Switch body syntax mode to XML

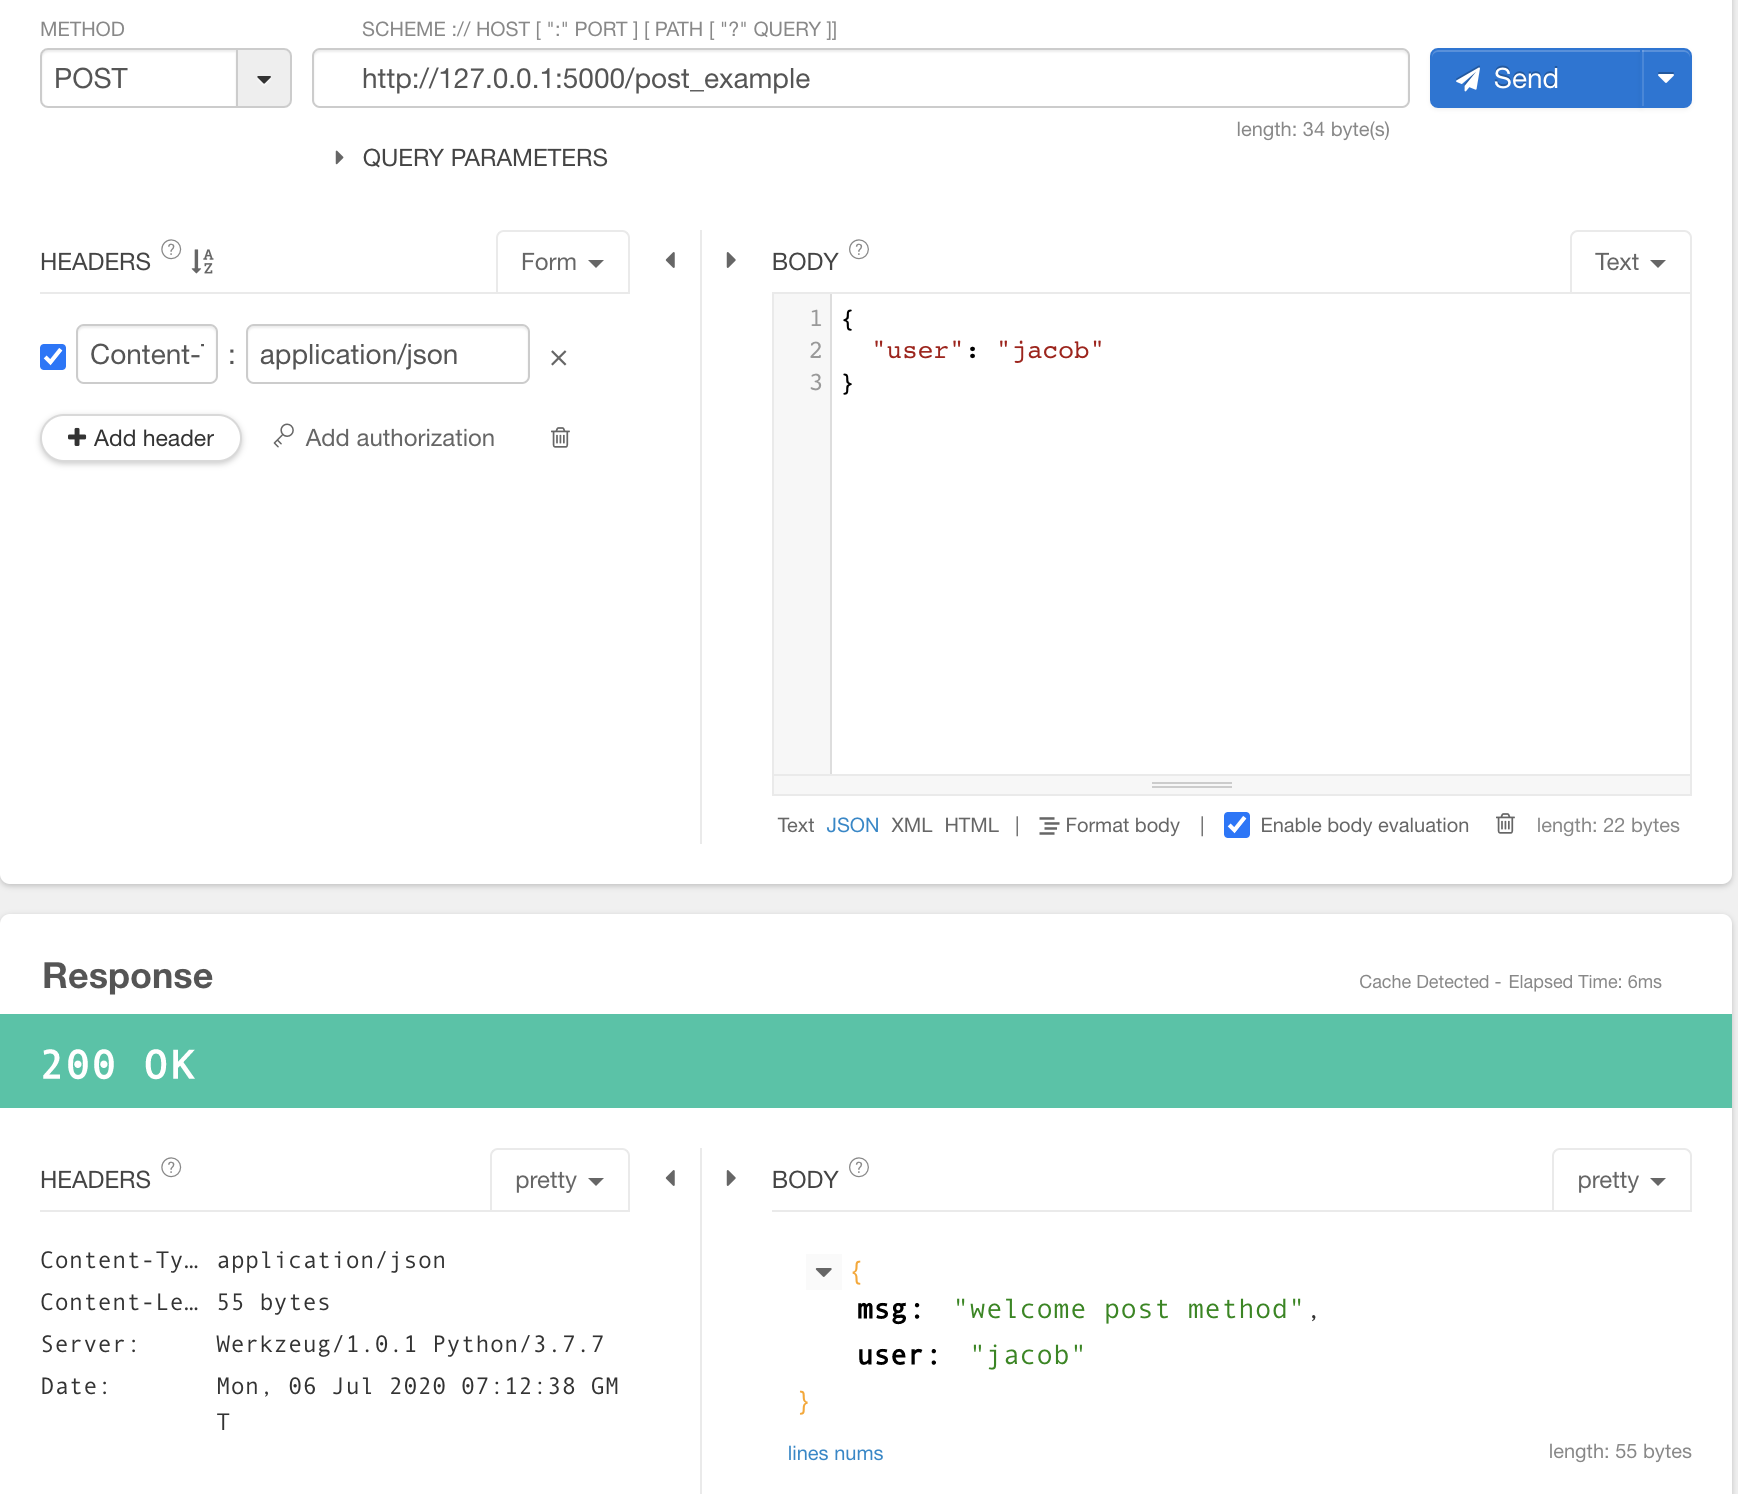tap(912, 825)
